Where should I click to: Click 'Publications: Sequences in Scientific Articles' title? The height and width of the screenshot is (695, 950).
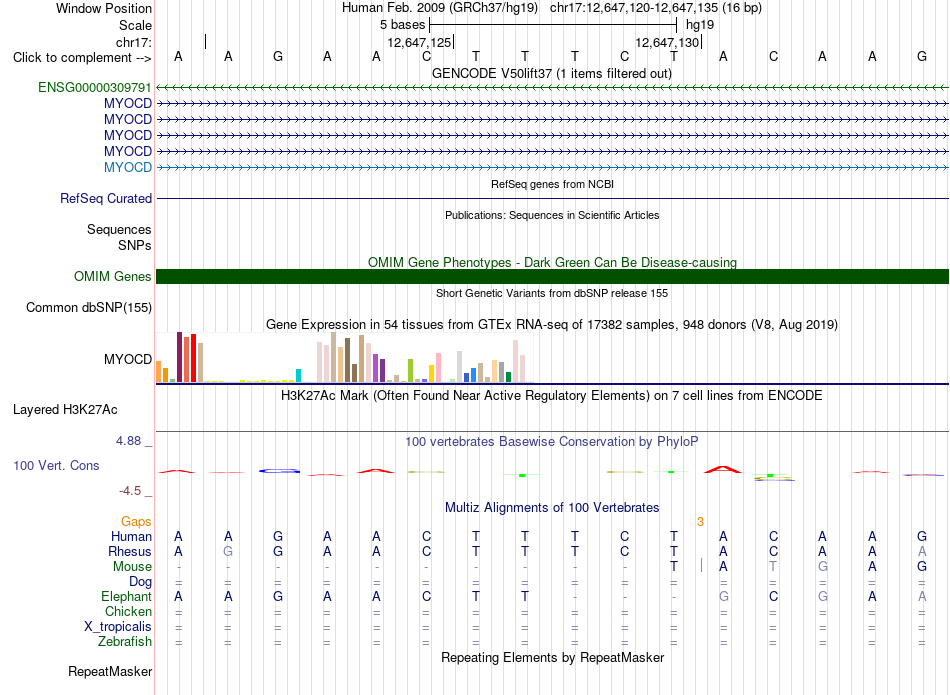point(552,215)
